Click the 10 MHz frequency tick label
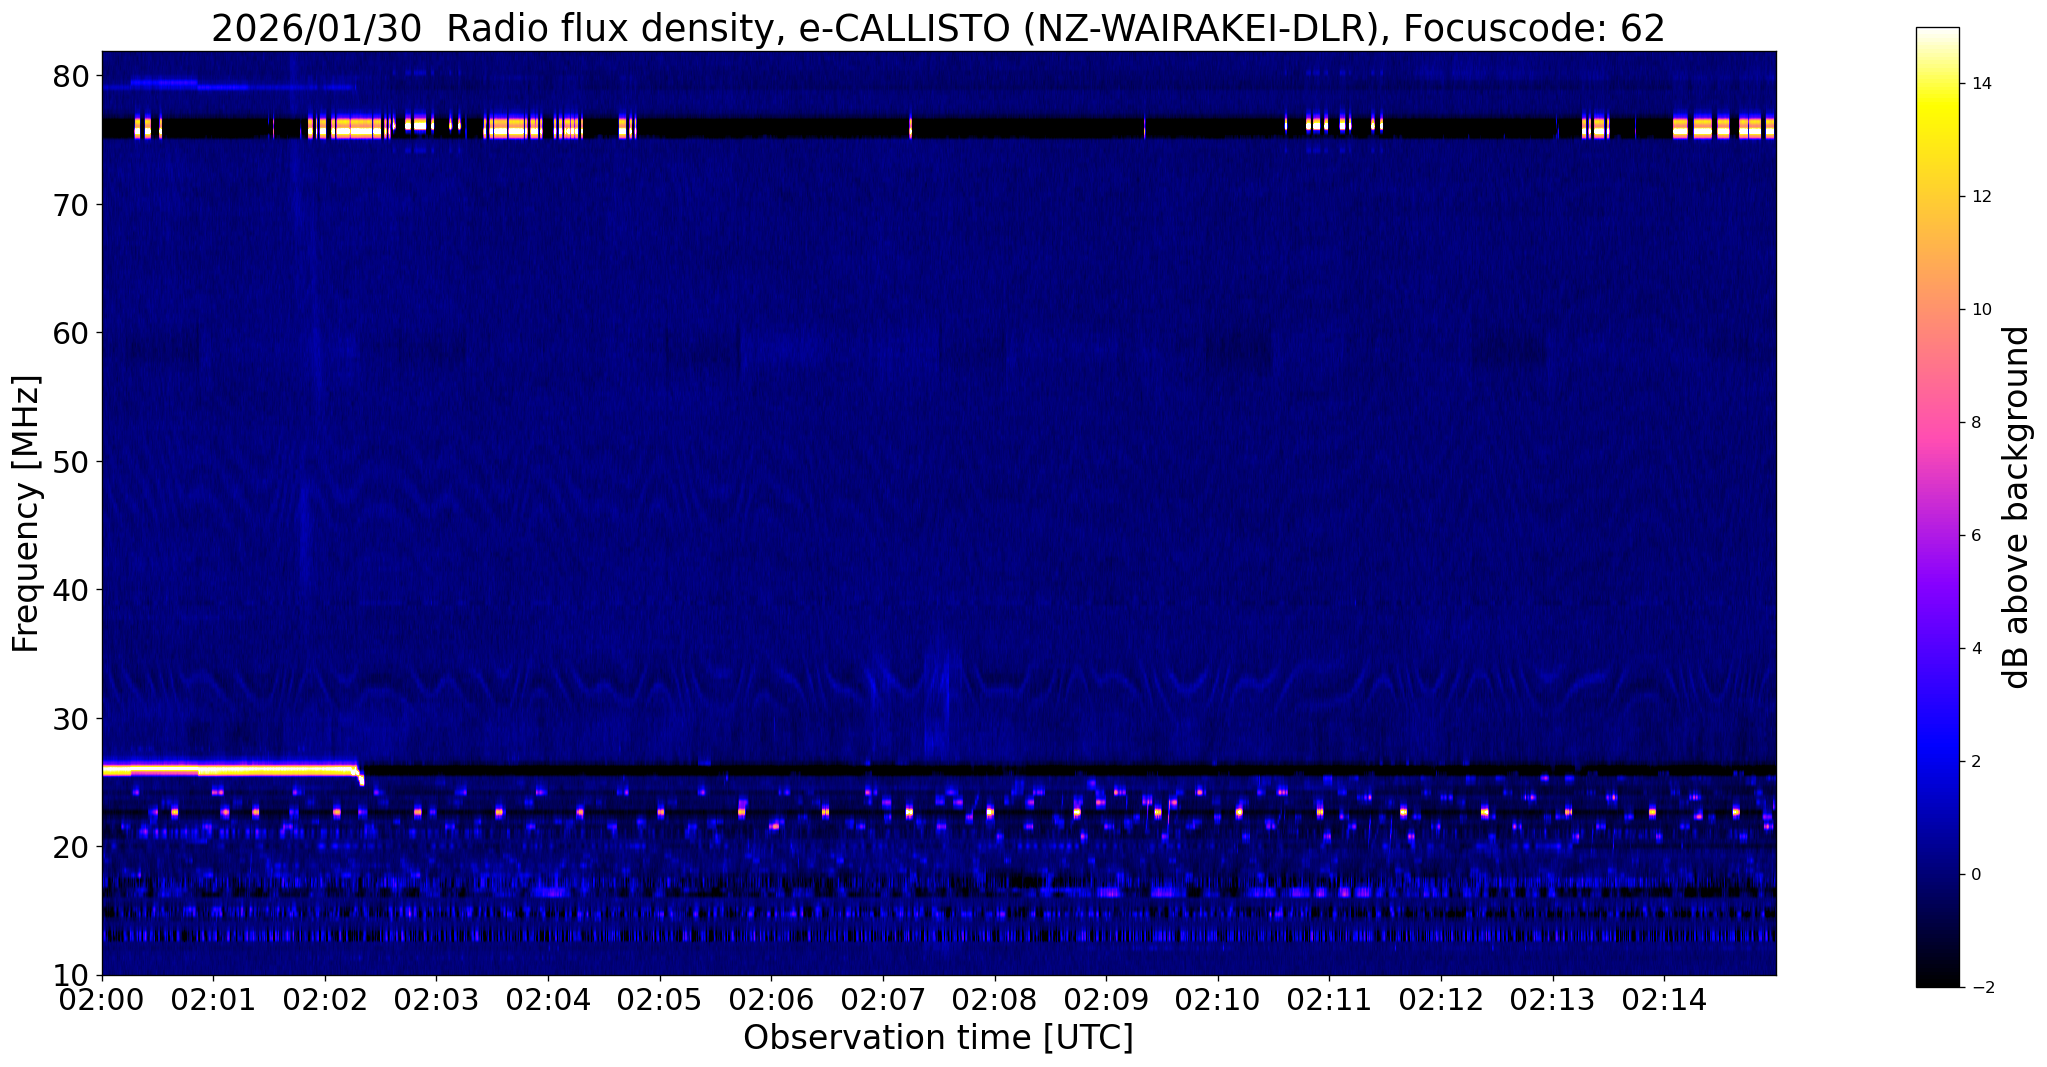 (x=72, y=976)
